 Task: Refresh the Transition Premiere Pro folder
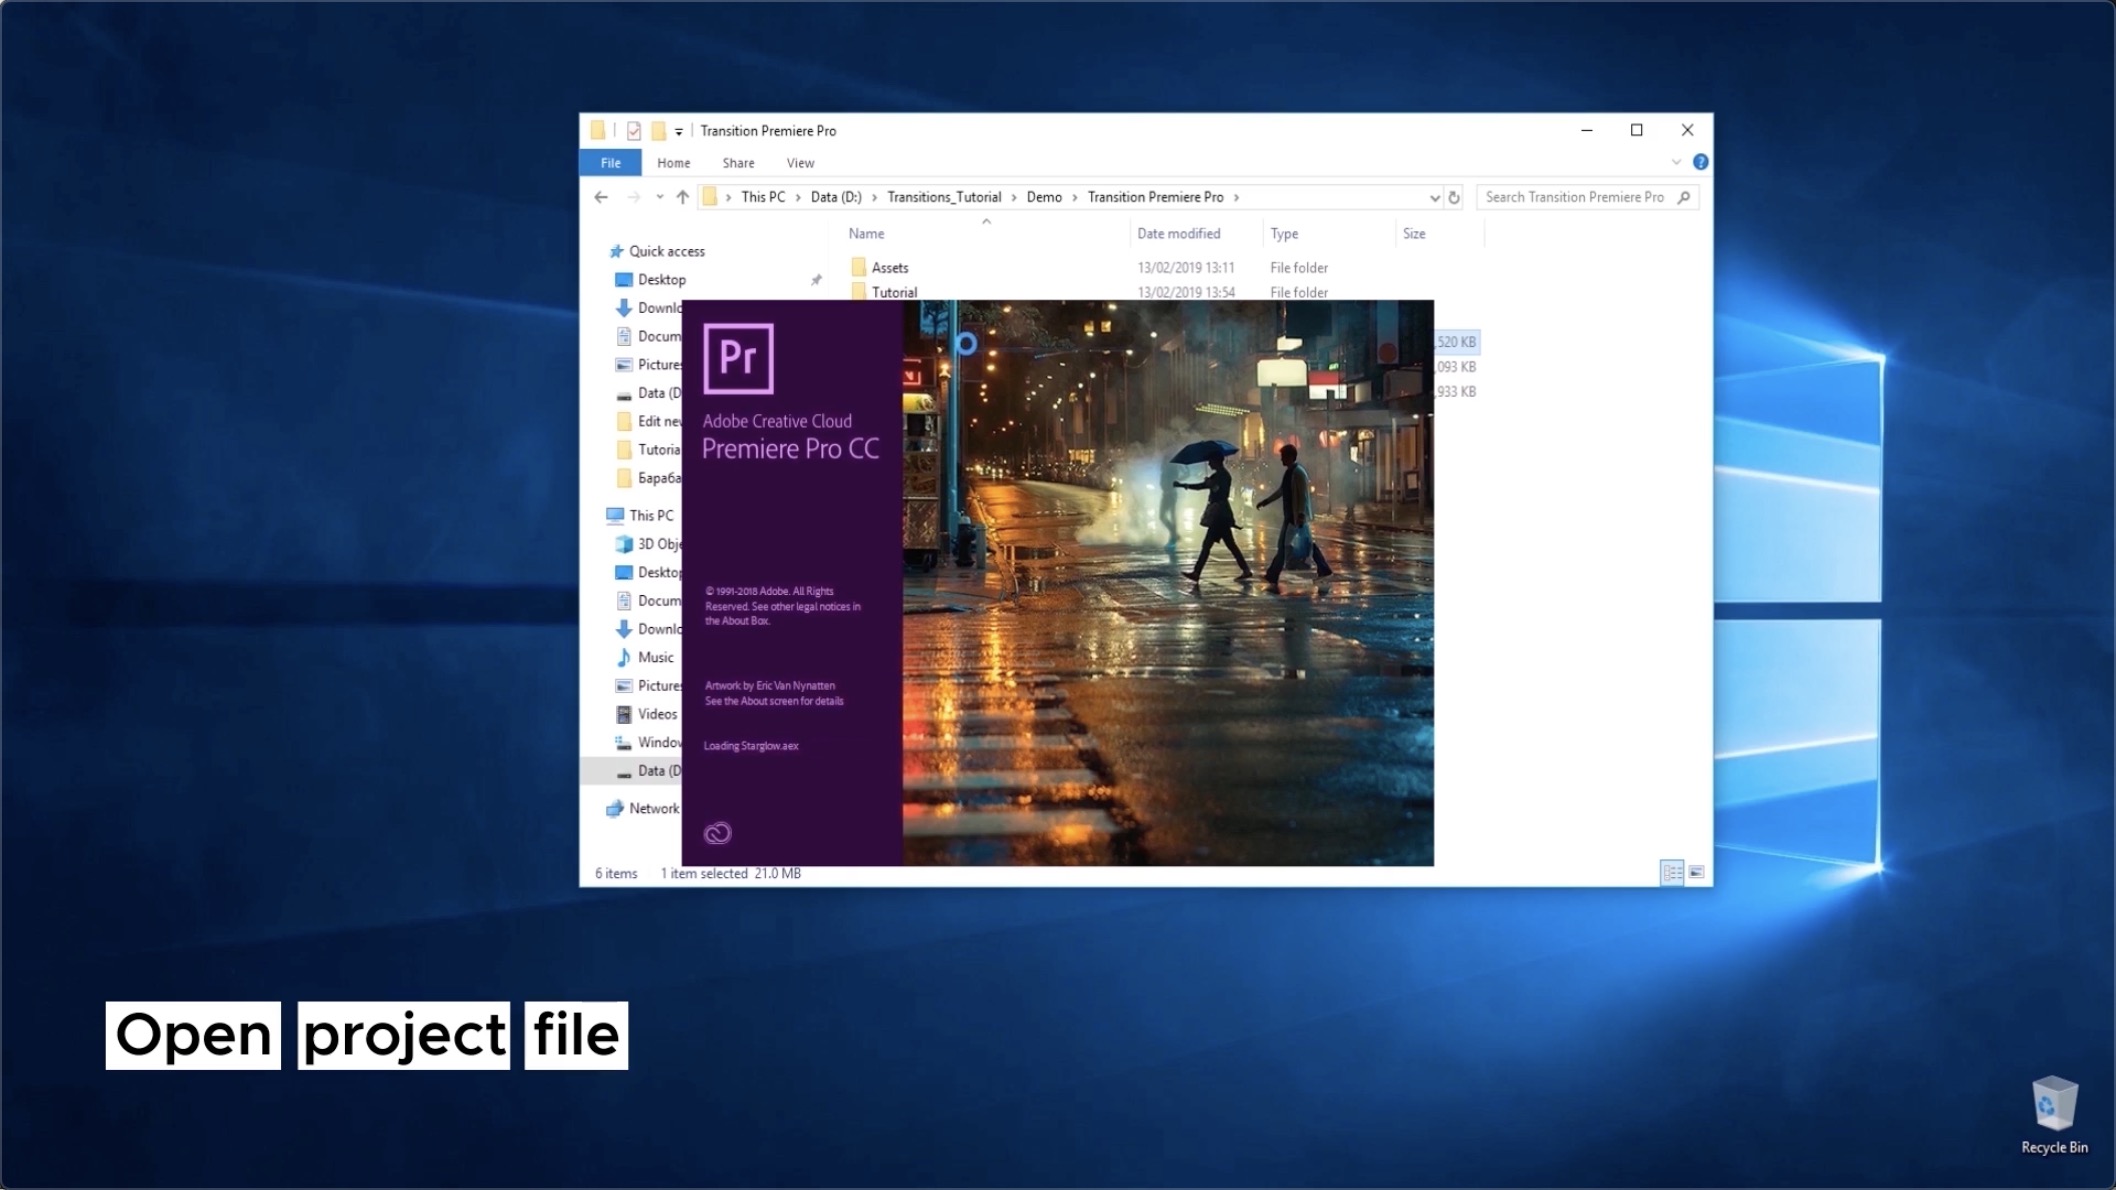pyautogui.click(x=1454, y=197)
